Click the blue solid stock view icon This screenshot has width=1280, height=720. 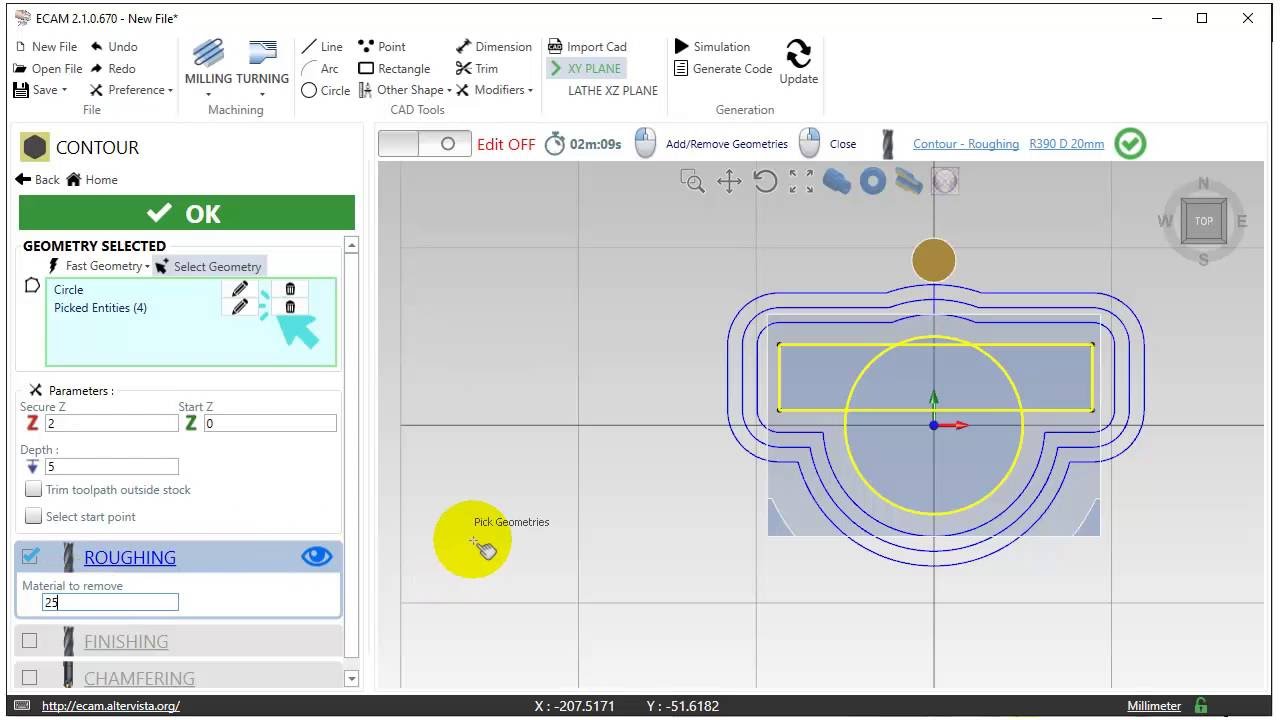pos(837,181)
